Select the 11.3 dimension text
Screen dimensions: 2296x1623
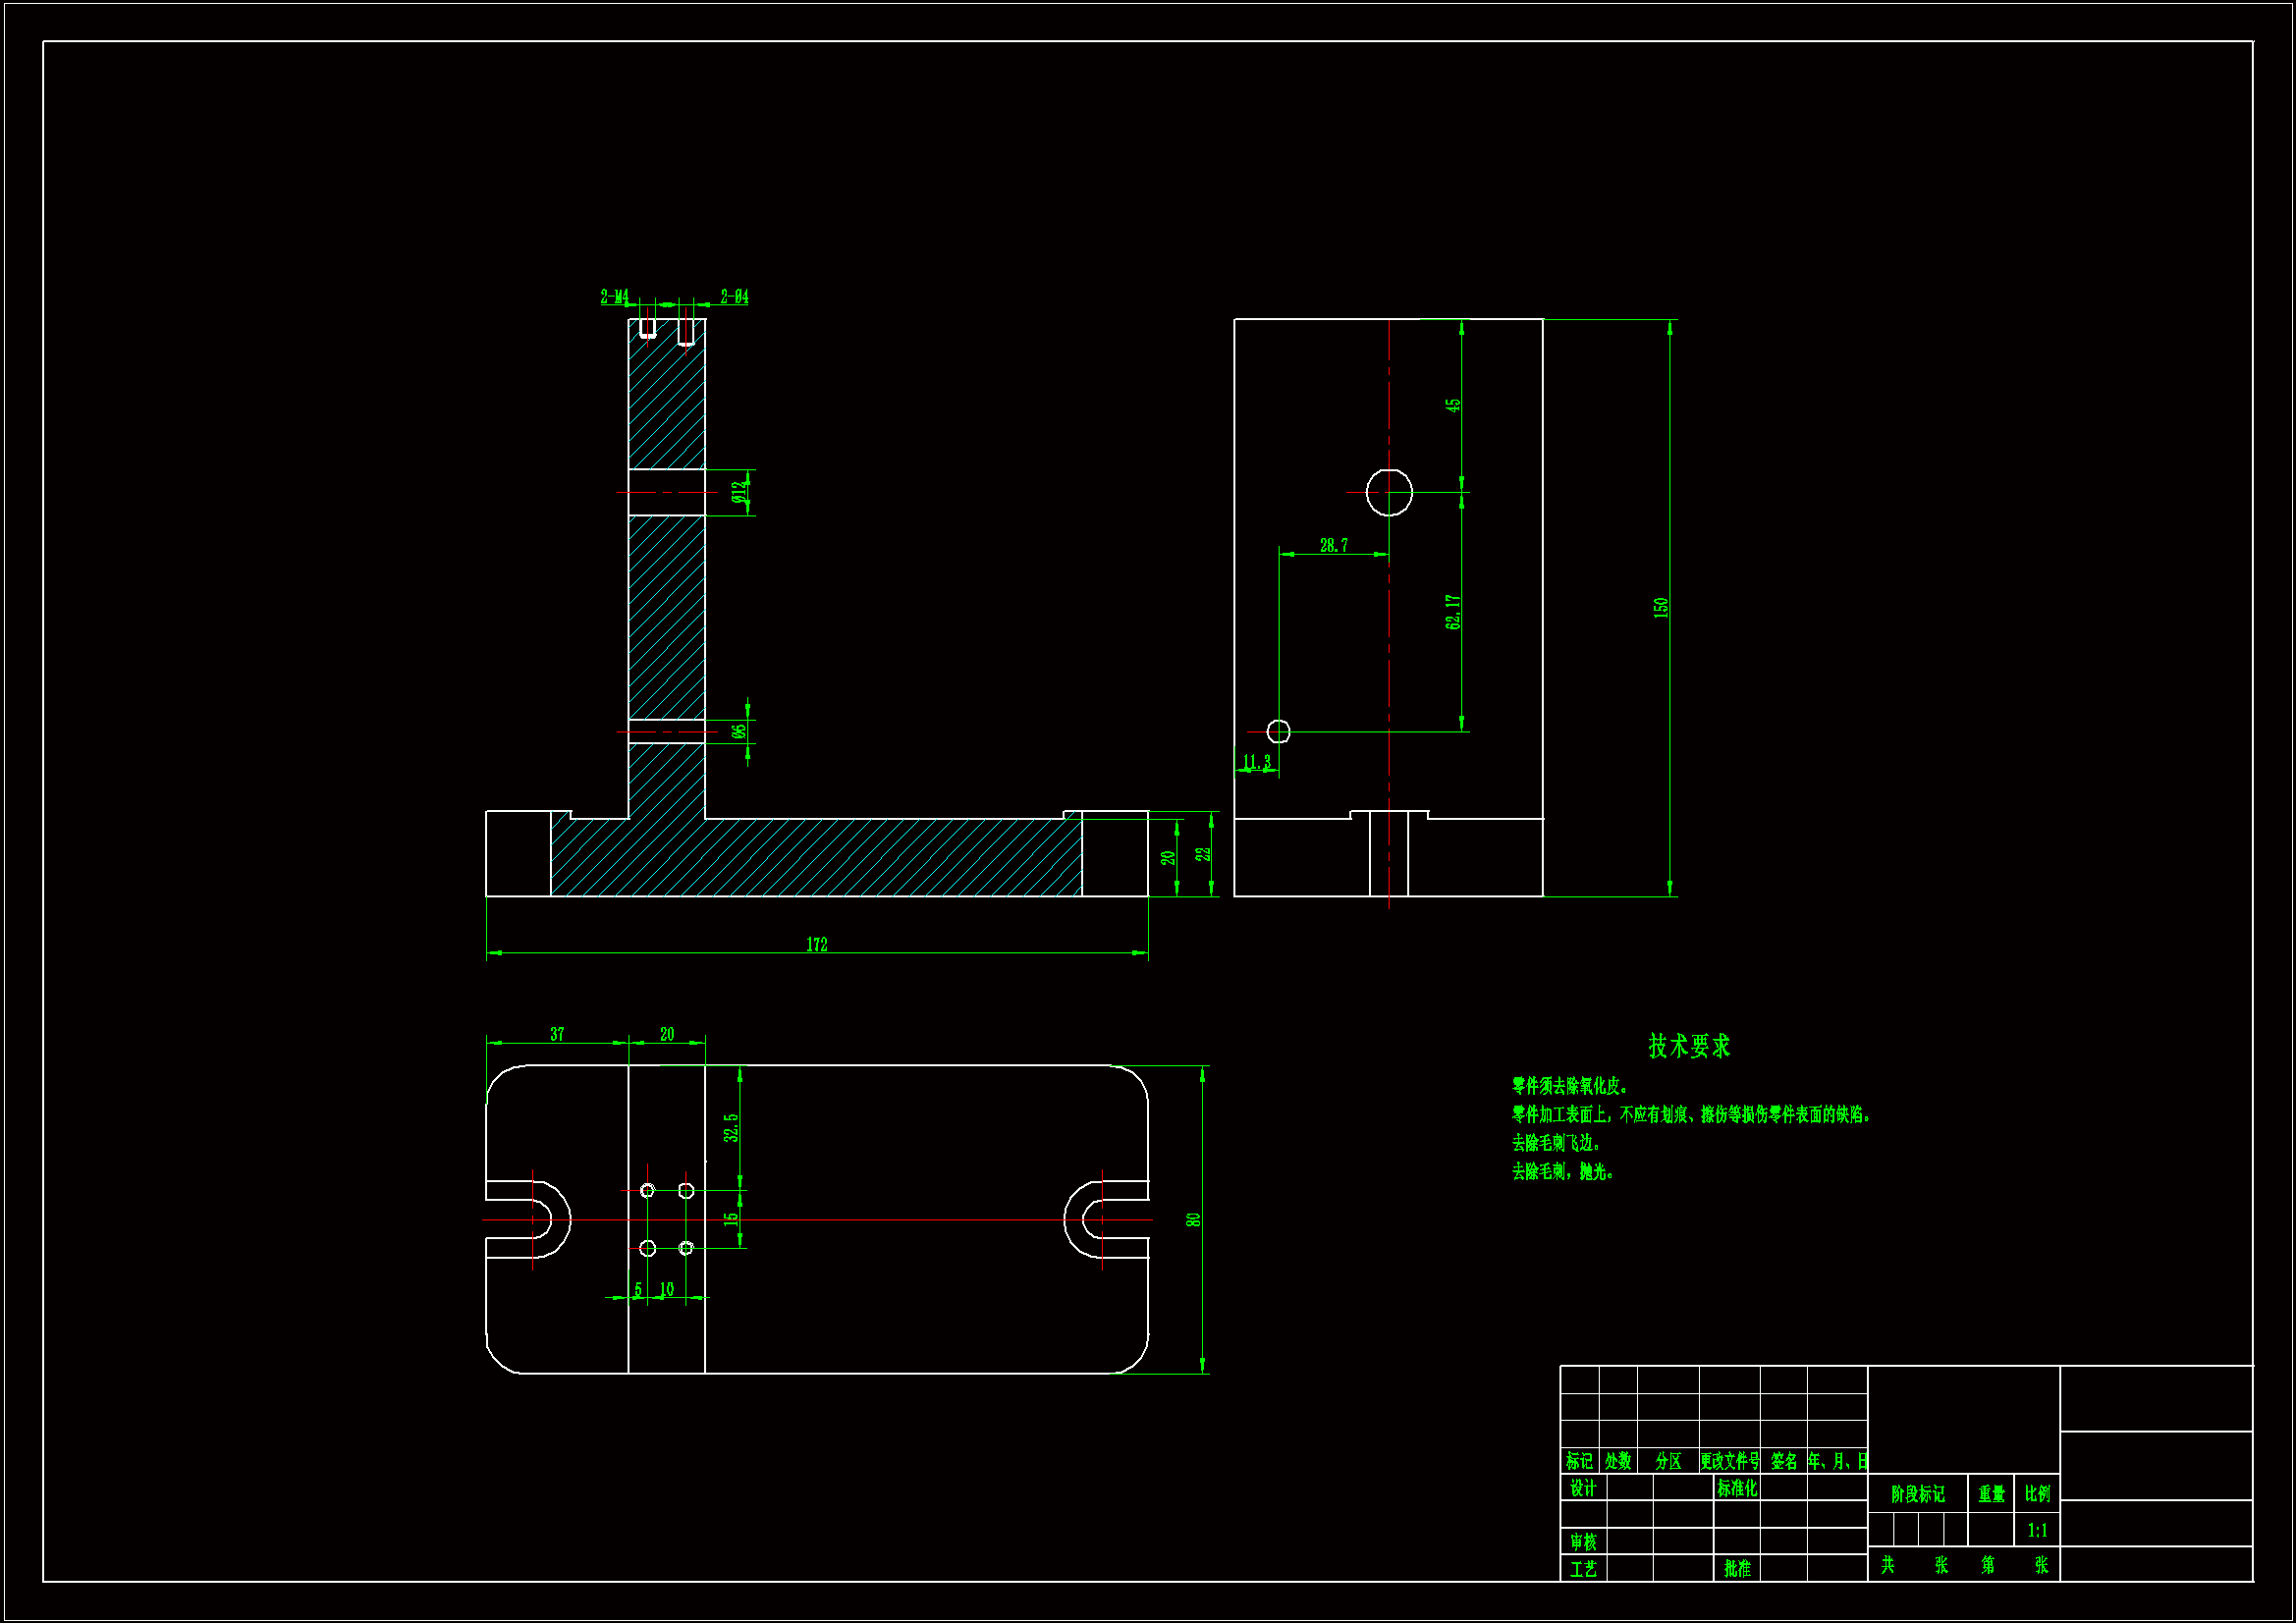coord(1256,763)
